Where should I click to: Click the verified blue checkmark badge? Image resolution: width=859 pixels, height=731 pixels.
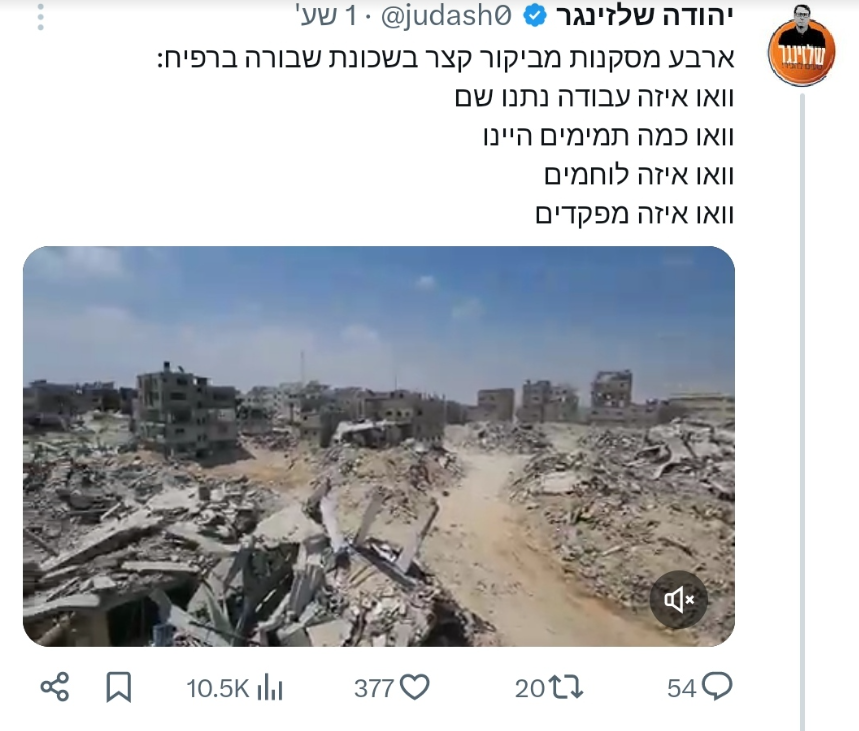point(535,16)
